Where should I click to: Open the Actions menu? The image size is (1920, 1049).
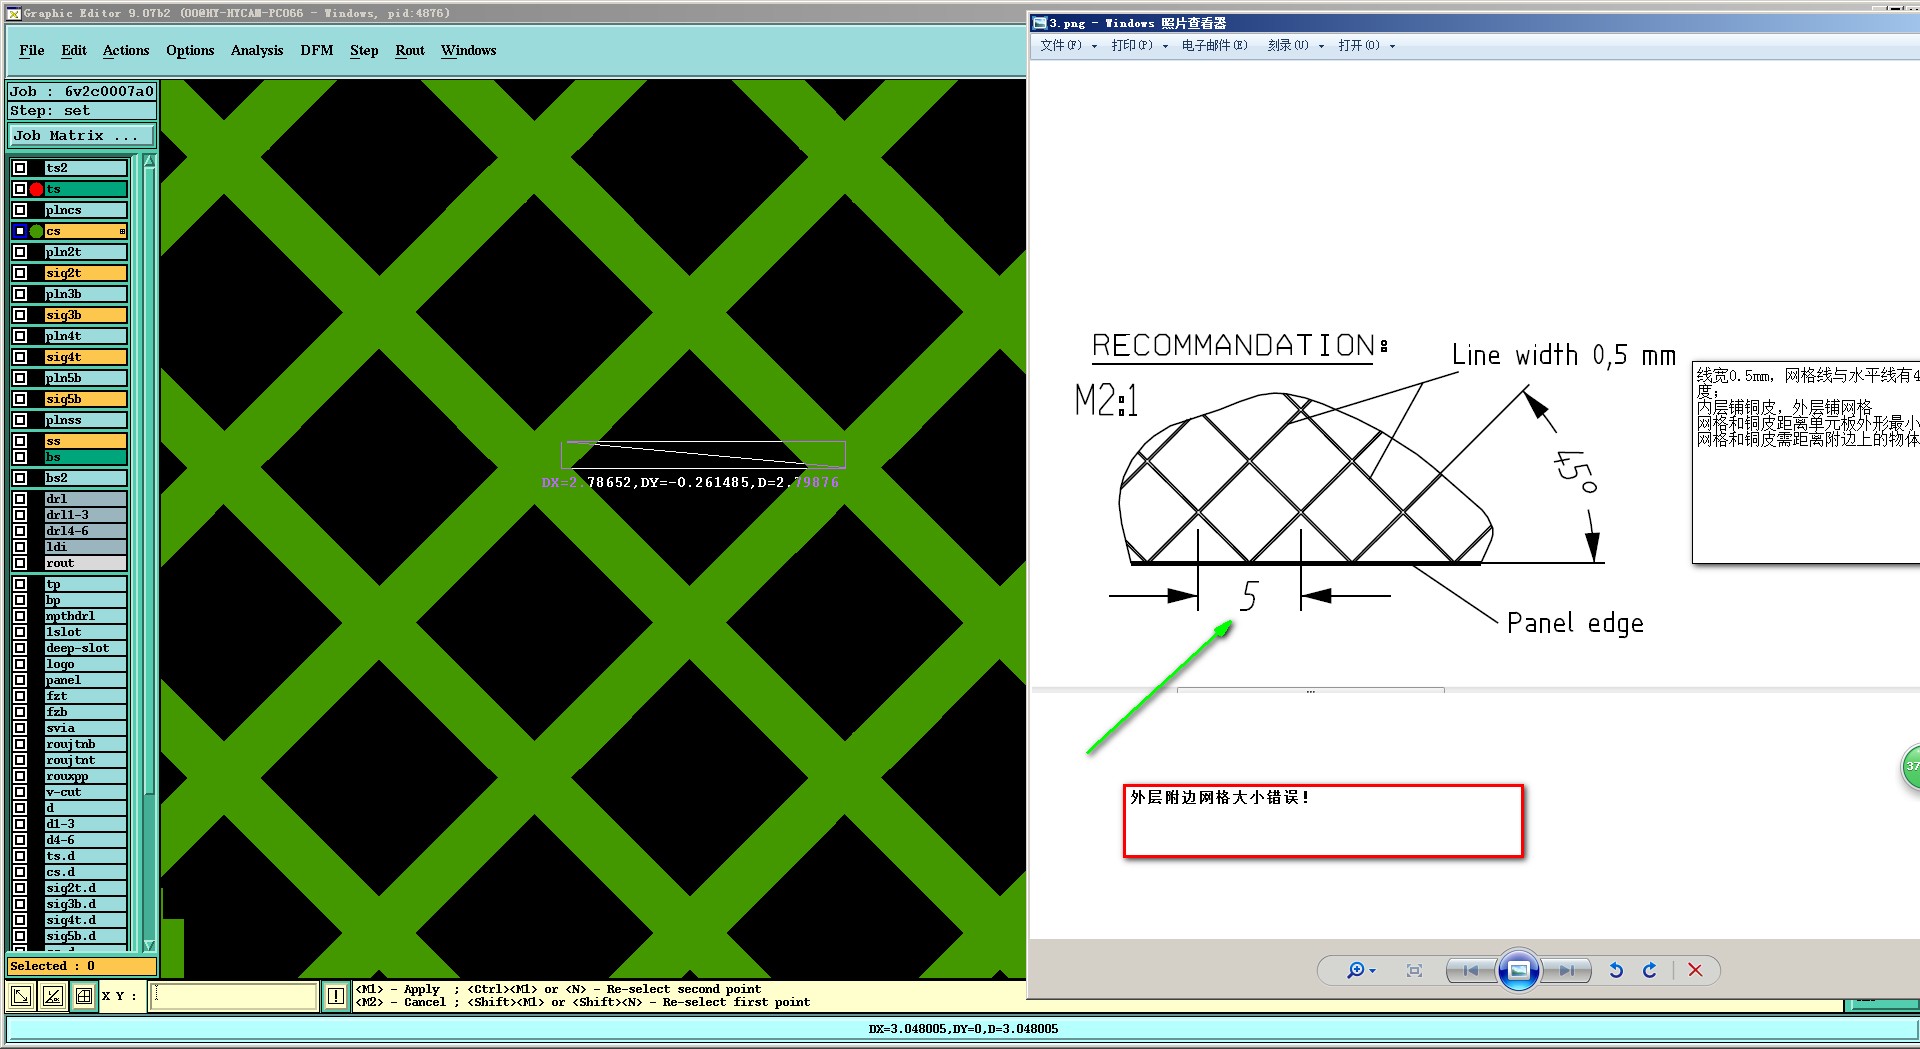[126, 50]
